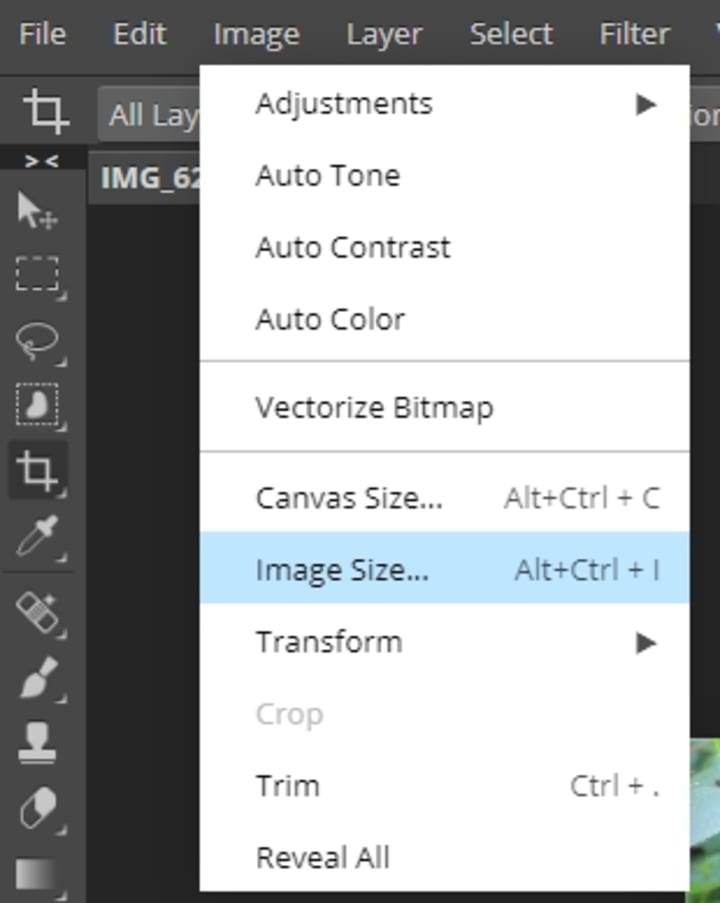Select the Clone Stamp tool
Screen dimensions: 720x903
coord(38,742)
